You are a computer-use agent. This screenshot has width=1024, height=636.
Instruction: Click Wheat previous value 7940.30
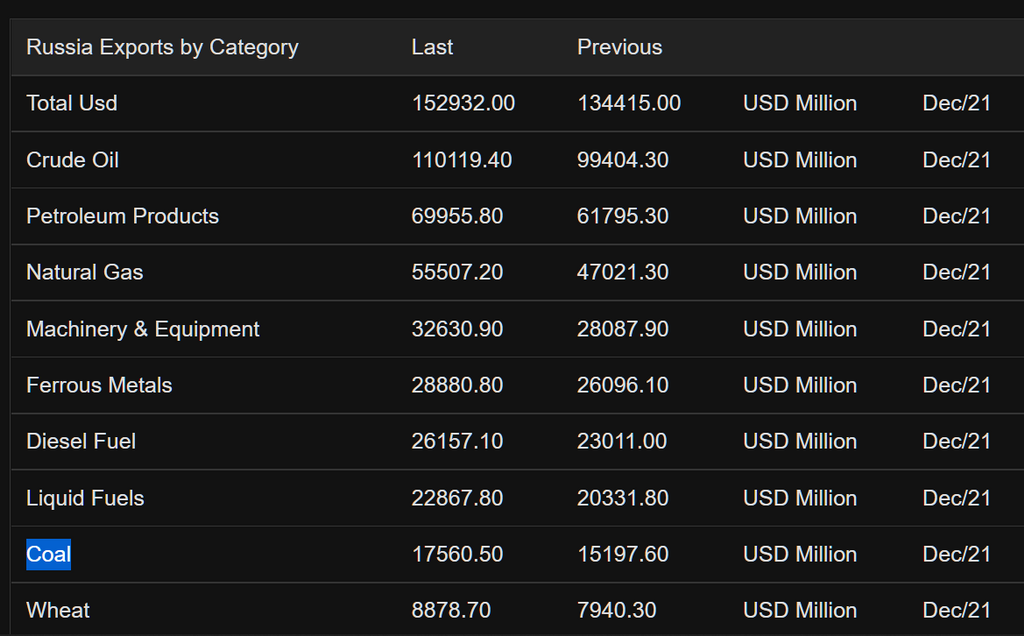619,610
